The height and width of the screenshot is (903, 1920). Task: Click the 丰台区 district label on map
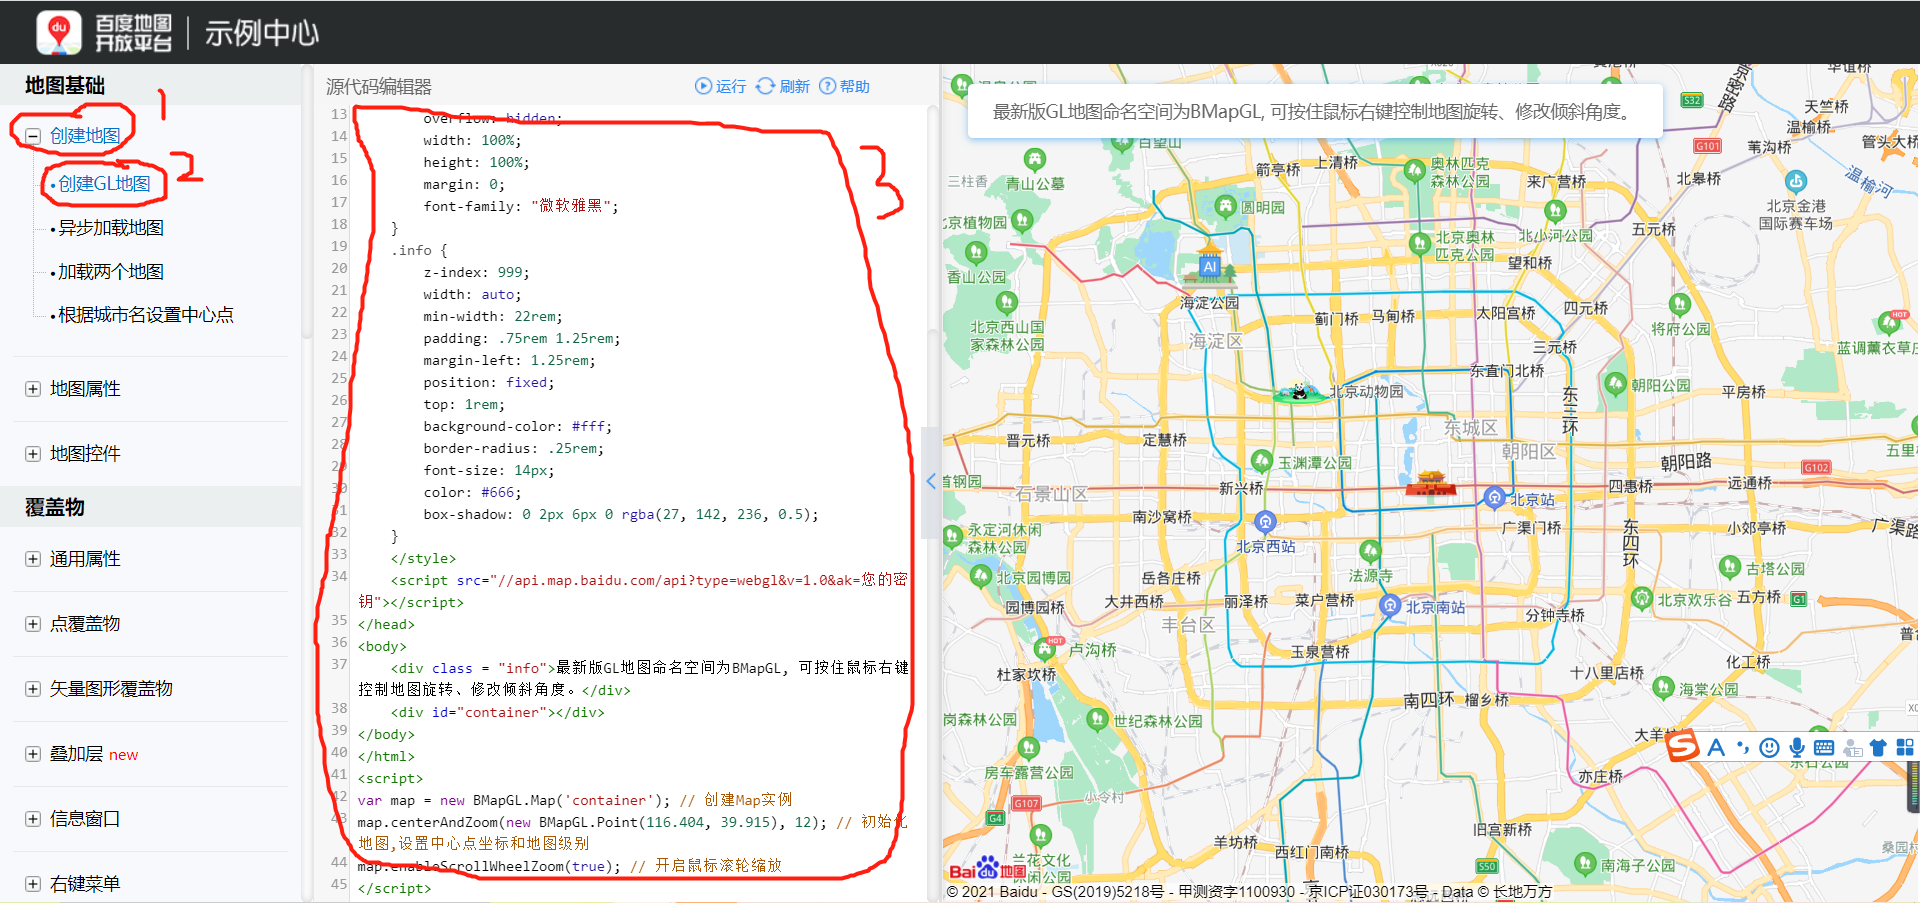click(x=1188, y=625)
